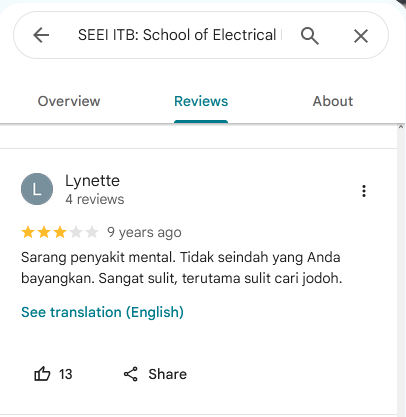Image resolution: width=406 pixels, height=417 pixels.
Task: Open Lynette's round L avatar
Action: pos(37,189)
